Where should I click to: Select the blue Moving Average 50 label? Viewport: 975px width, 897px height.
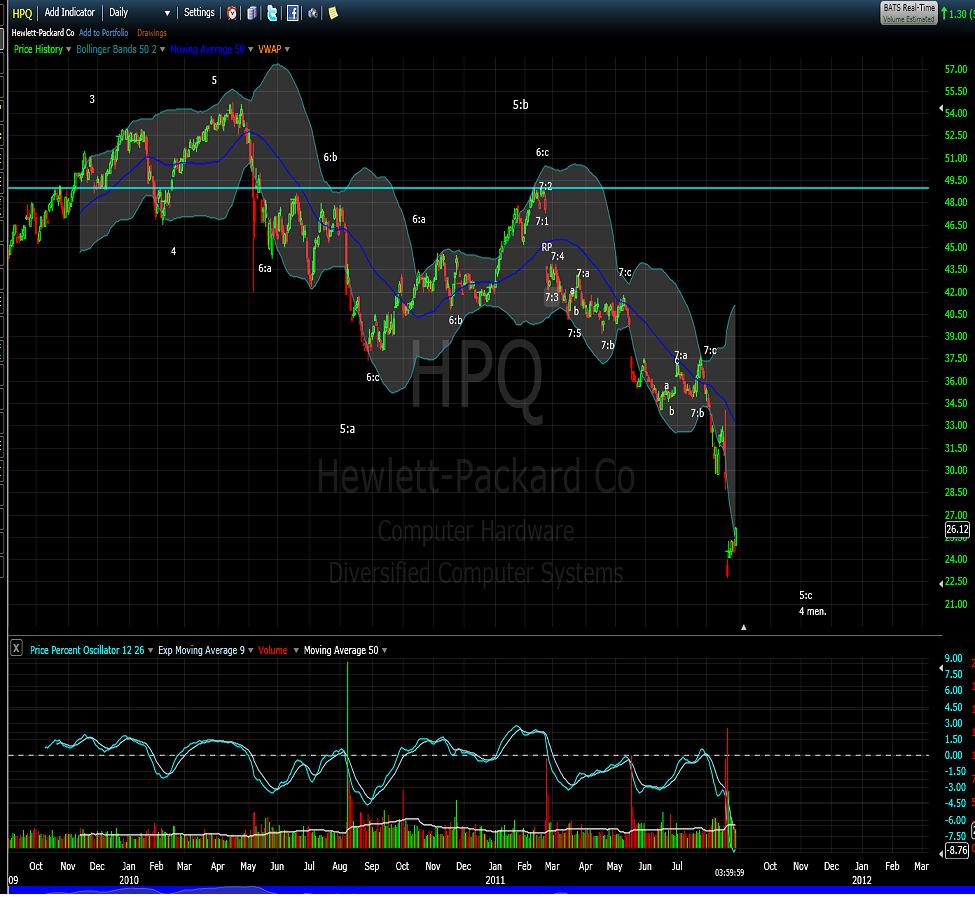tap(207, 50)
